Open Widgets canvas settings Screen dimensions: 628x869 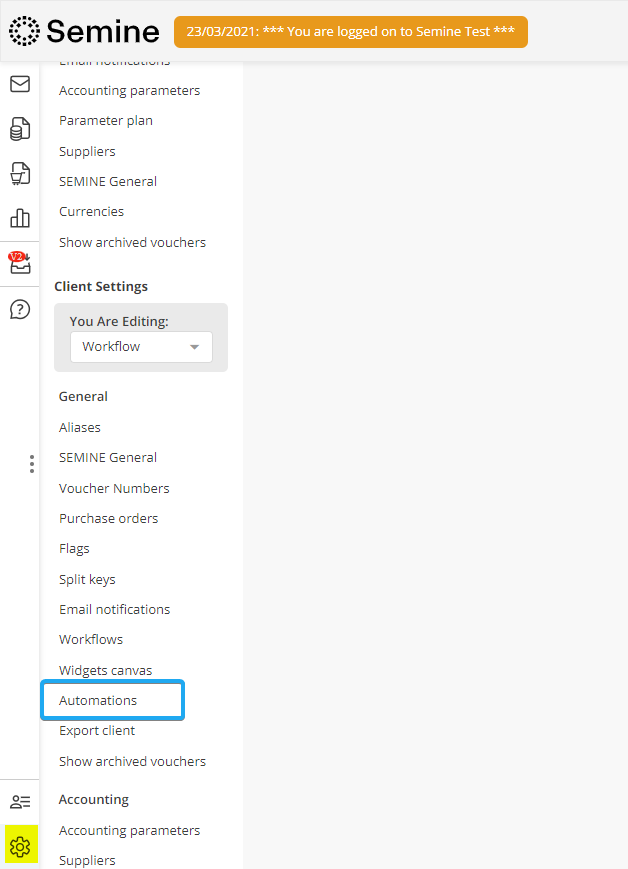105,670
